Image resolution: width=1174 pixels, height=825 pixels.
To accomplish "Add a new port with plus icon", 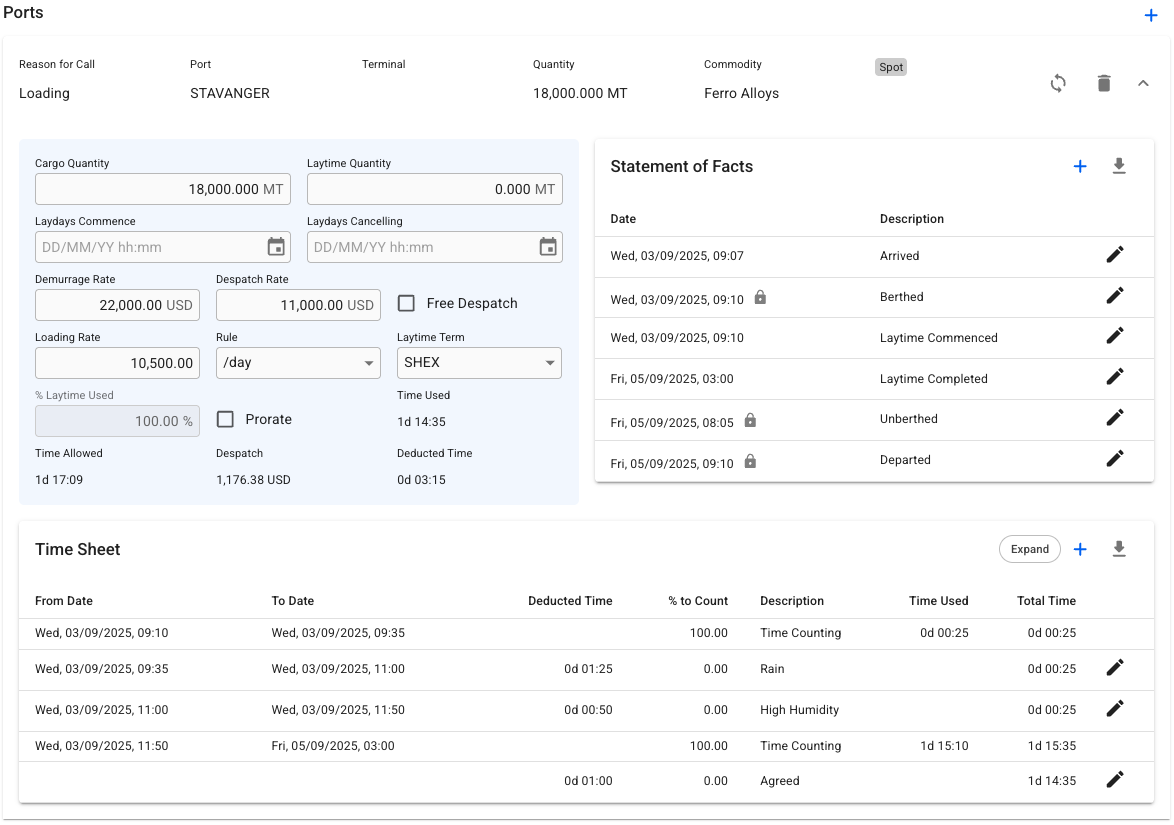I will (x=1151, y=15).
